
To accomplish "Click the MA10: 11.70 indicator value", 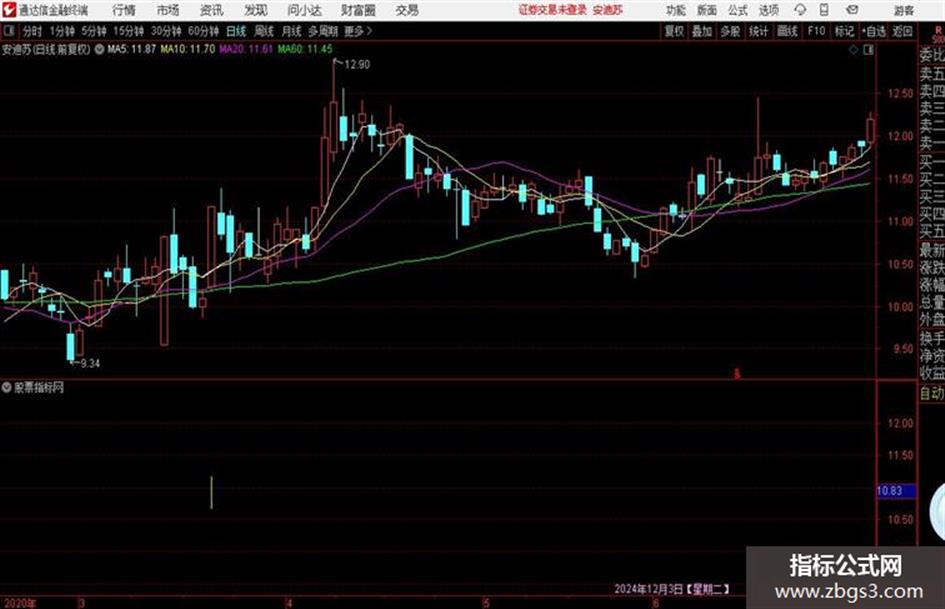I will (188, 49).
